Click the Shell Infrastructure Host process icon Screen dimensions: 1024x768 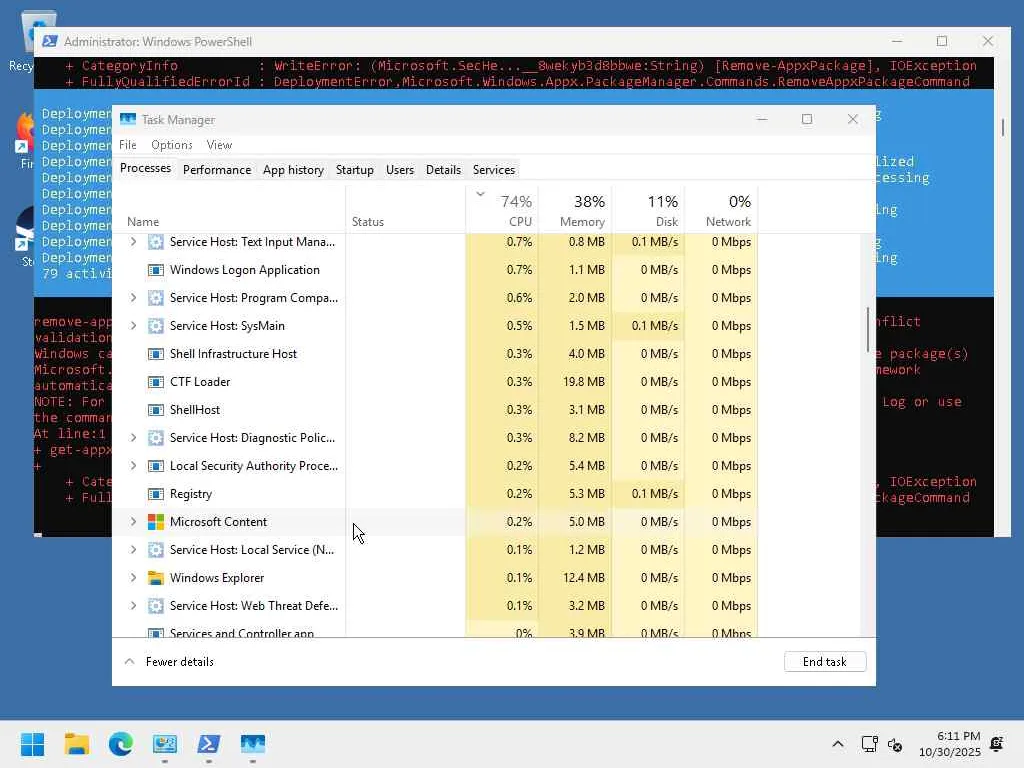[x=155, y=355]
